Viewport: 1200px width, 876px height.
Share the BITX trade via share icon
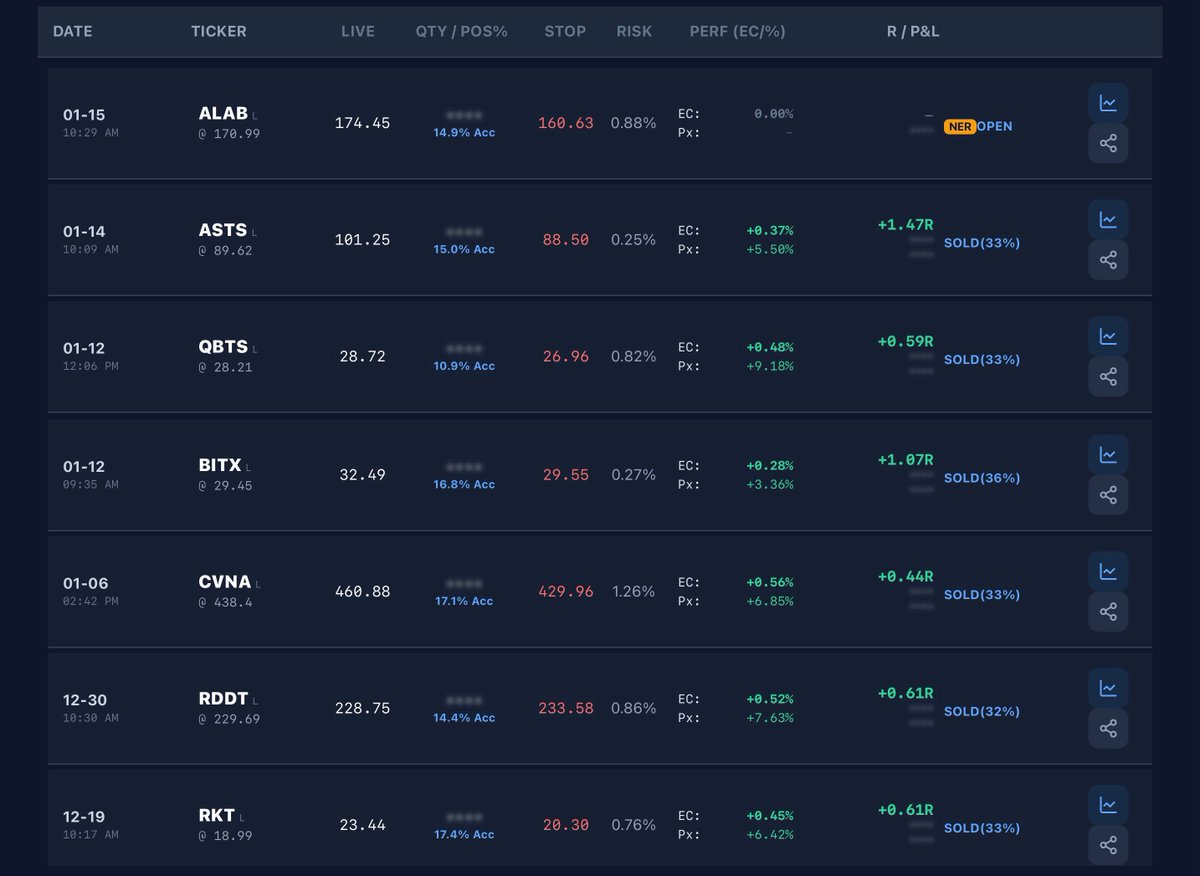coord(1108,494)
